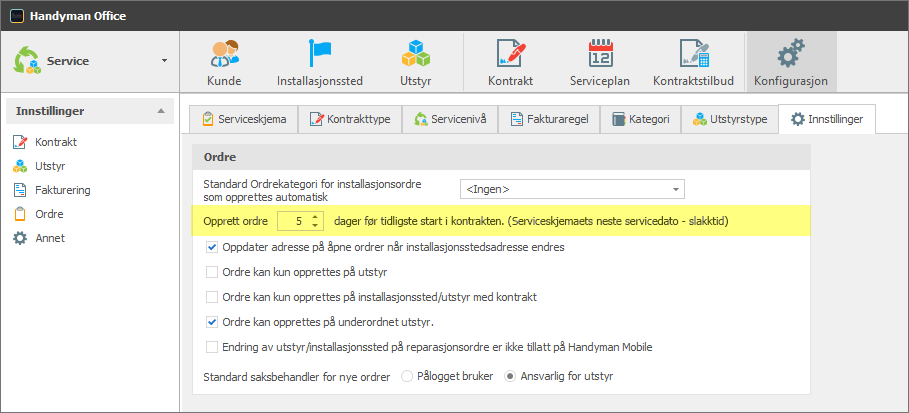Switch to the Utstyrstype tab
Image resolution: width=909 pixels, height=413 pixels.
point(729,119)
